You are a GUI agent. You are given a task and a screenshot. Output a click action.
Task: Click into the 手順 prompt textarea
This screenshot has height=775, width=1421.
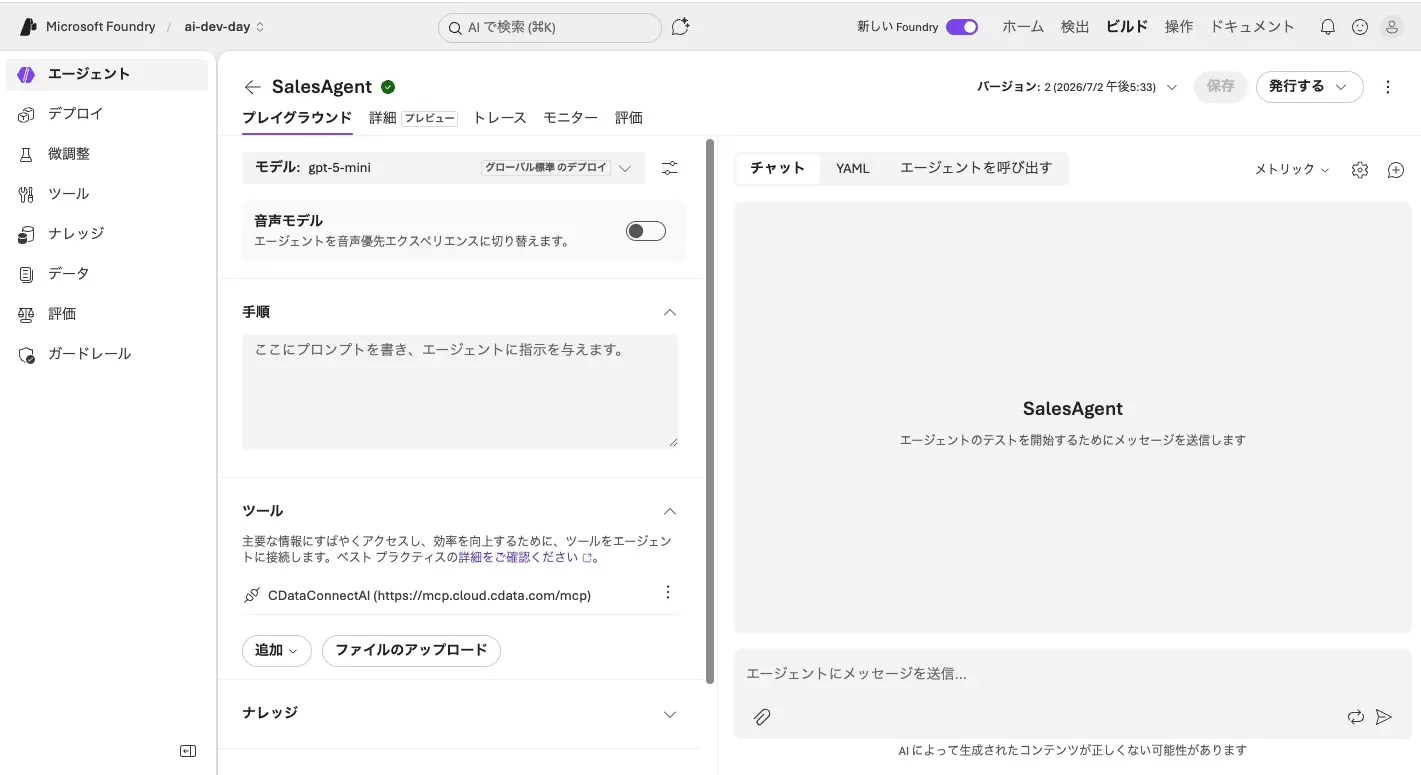point(460,391)
